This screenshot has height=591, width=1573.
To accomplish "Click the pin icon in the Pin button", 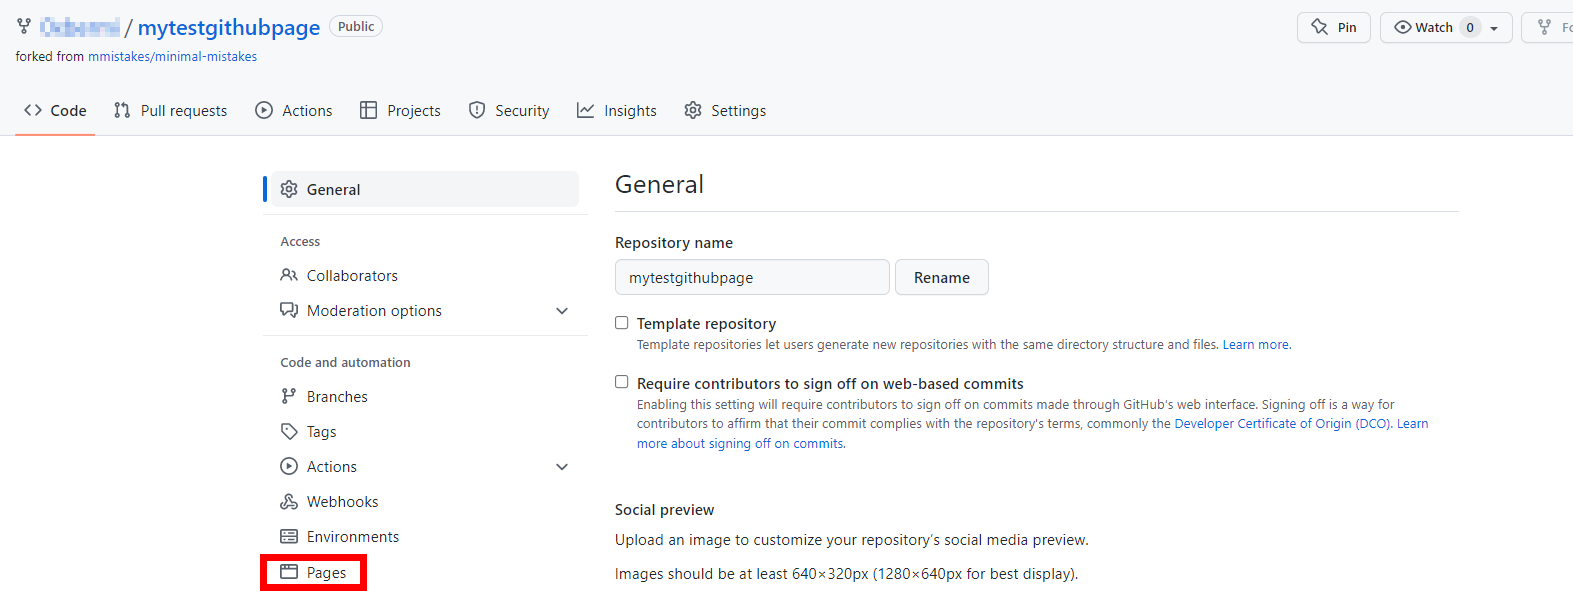I will coord(1320,27).
